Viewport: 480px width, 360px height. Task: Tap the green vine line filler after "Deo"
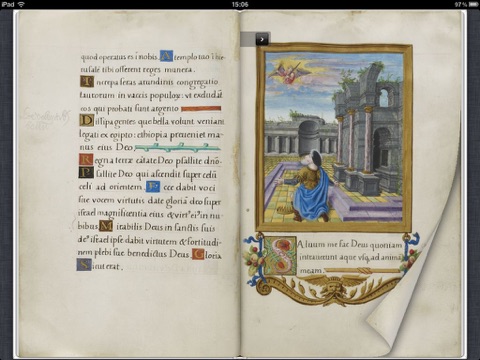point(177,147)
